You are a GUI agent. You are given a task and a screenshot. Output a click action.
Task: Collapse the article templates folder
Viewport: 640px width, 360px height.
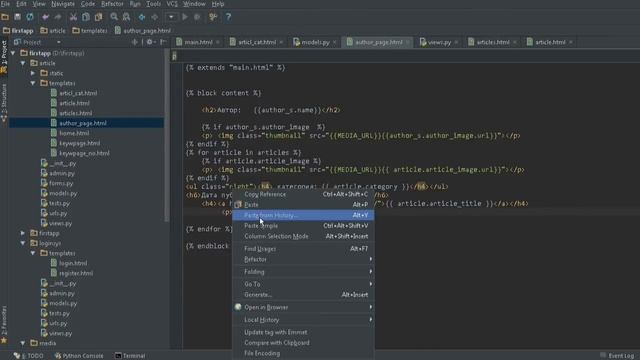[33, 83]
